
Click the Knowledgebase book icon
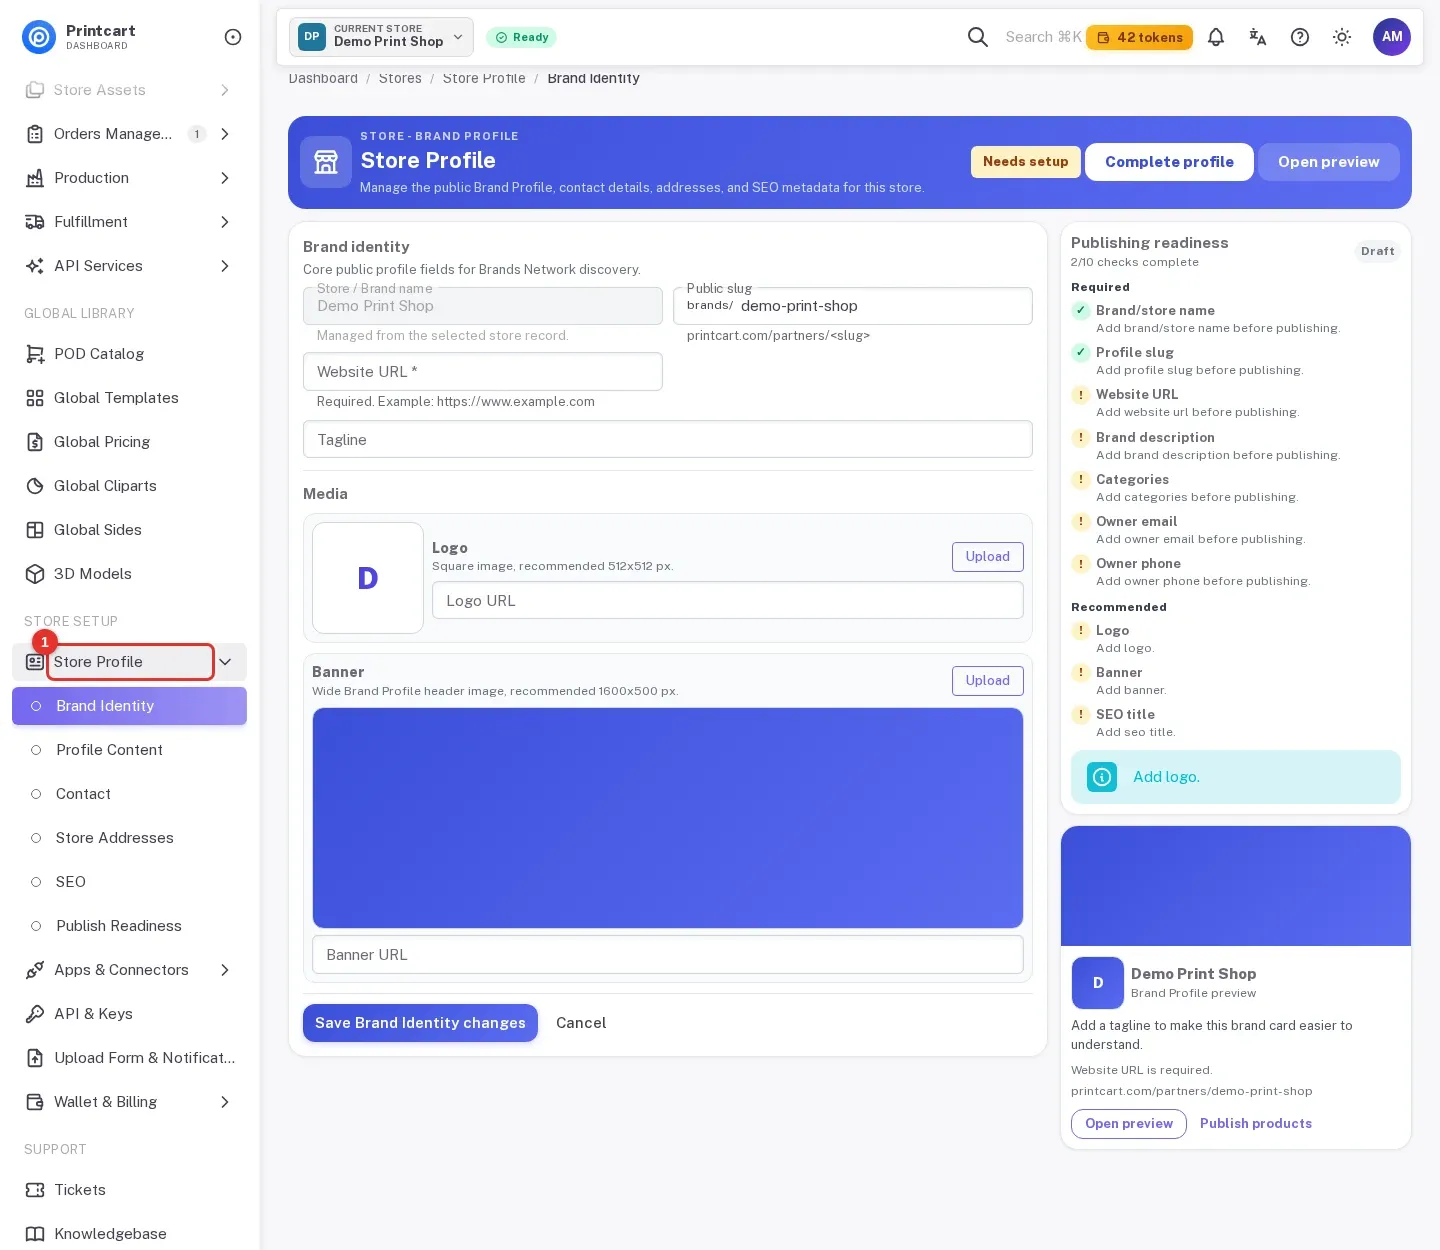pos(35,1234)
